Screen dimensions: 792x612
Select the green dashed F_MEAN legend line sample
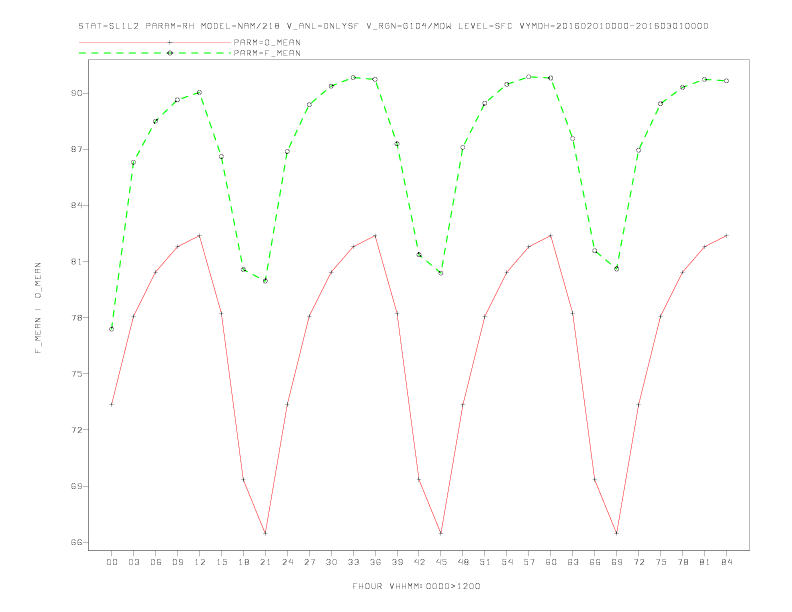click(155, 53)
